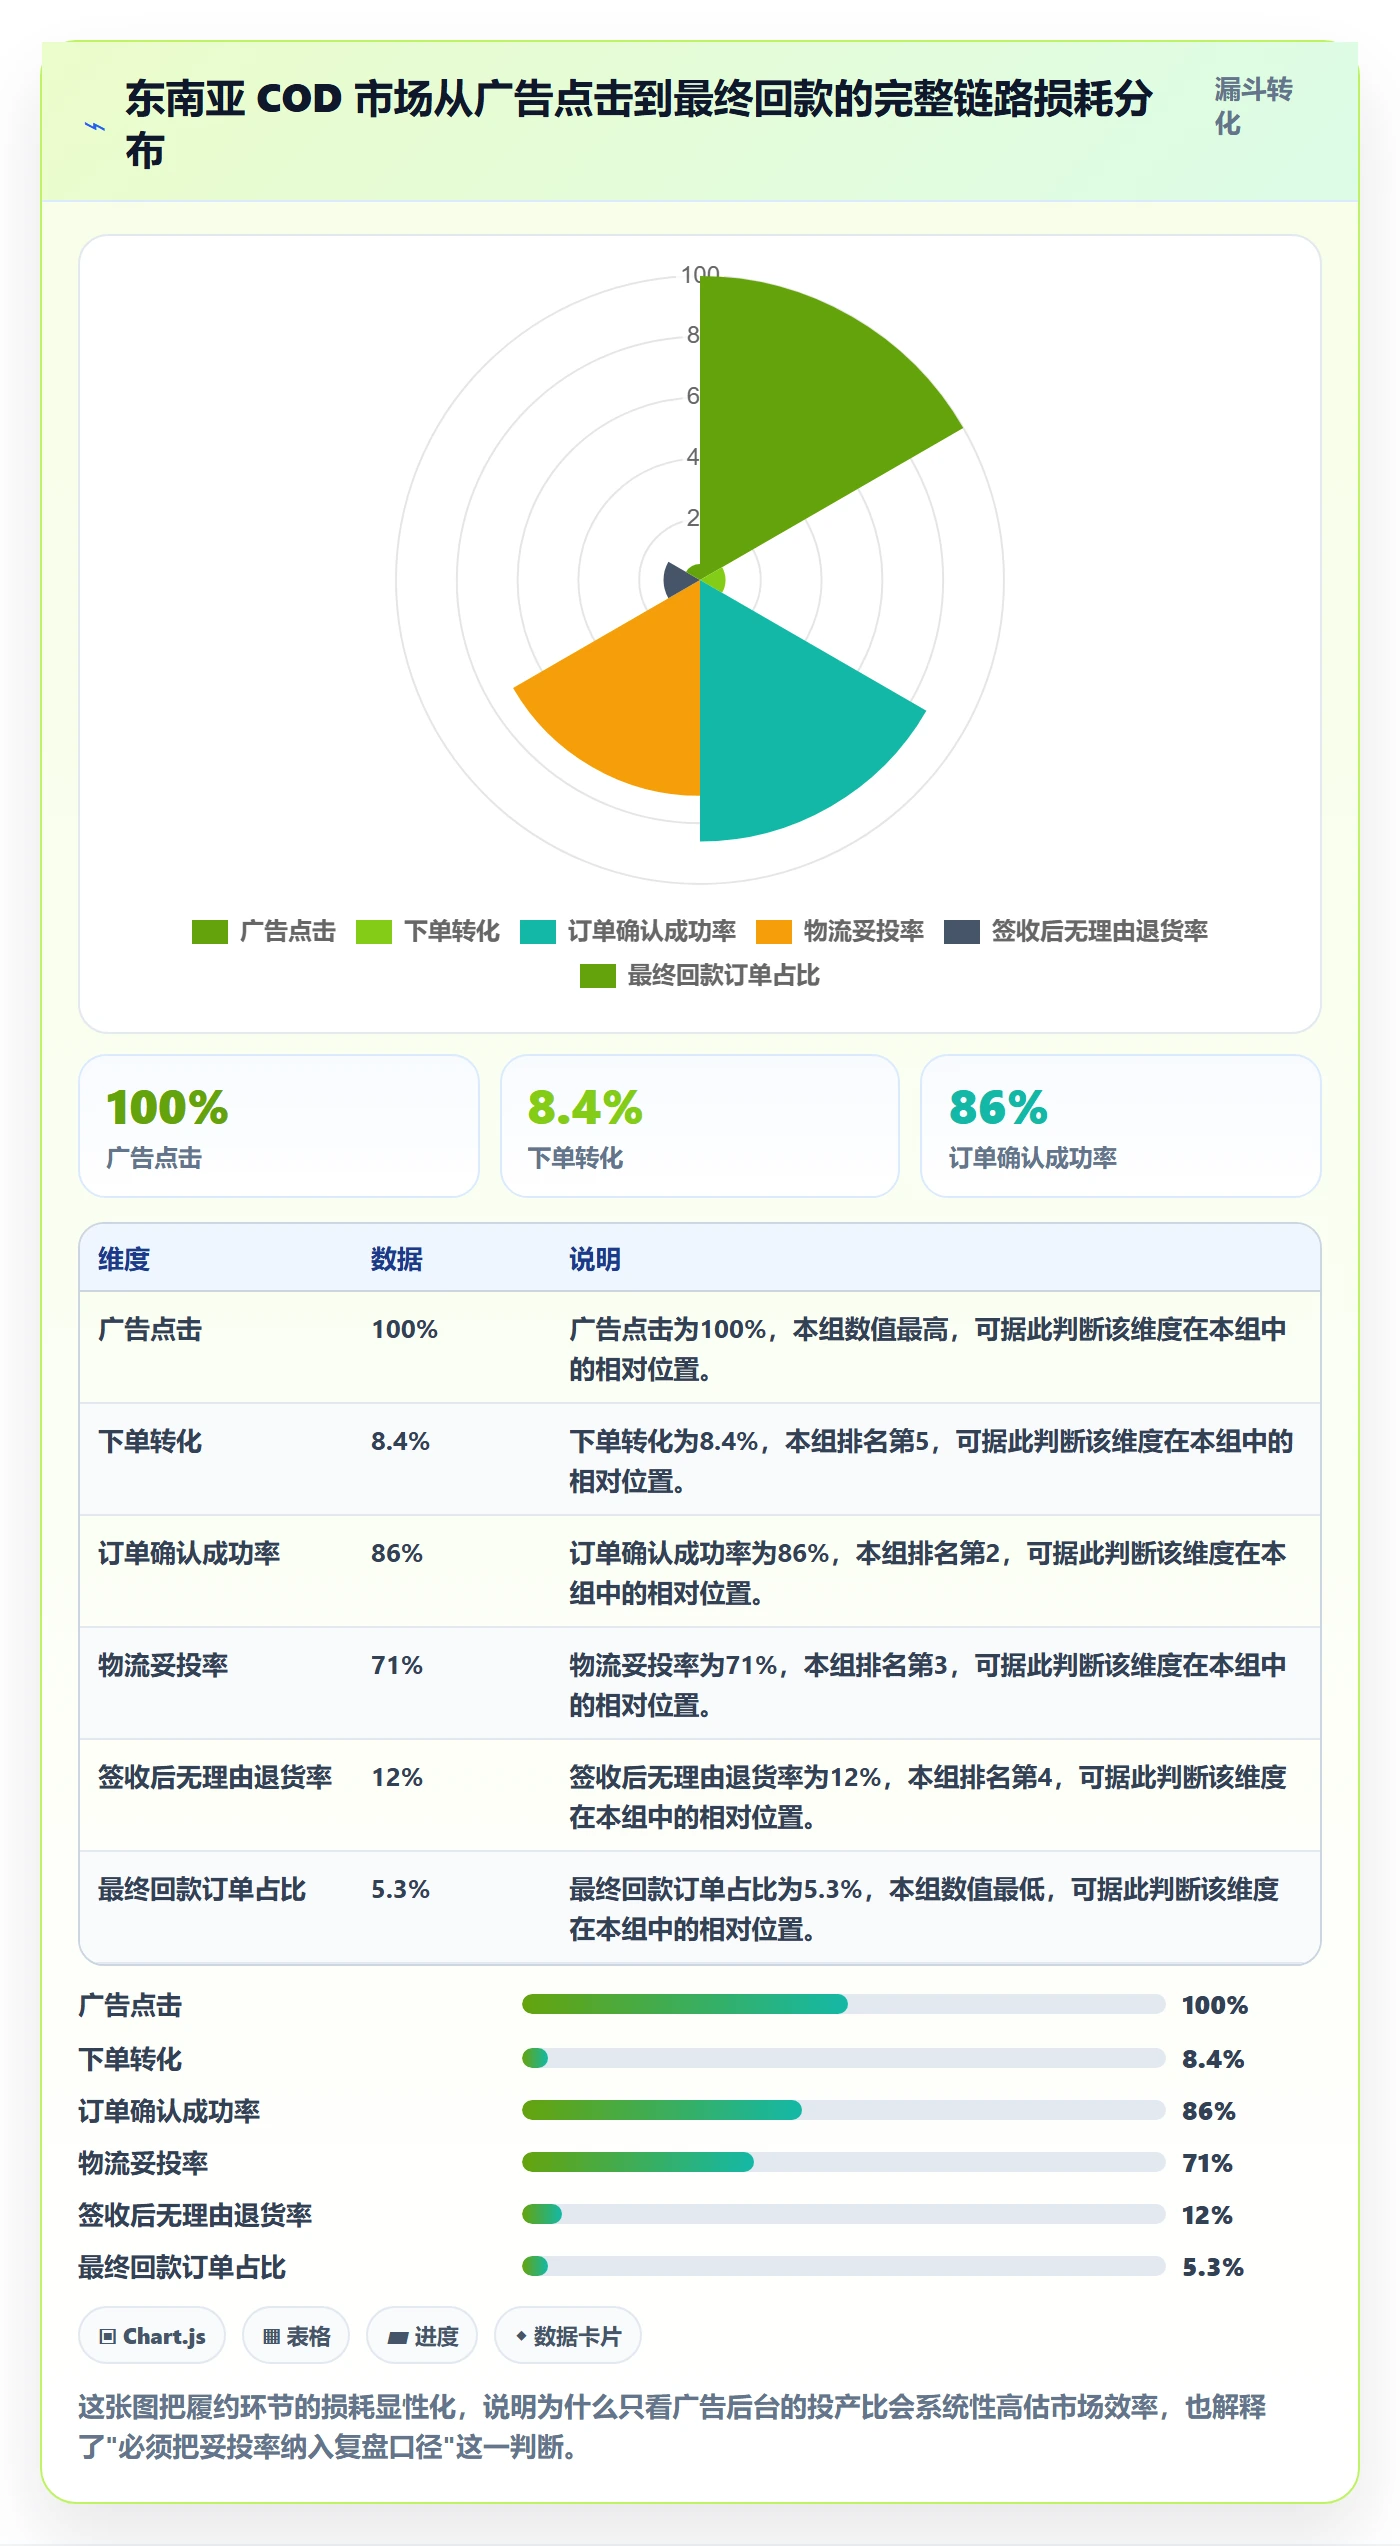Hide the 签收后无理由退货率 legend item
This screenshot has width=1400, height=2546.
pyautogui.click(x=1076, y=932)
